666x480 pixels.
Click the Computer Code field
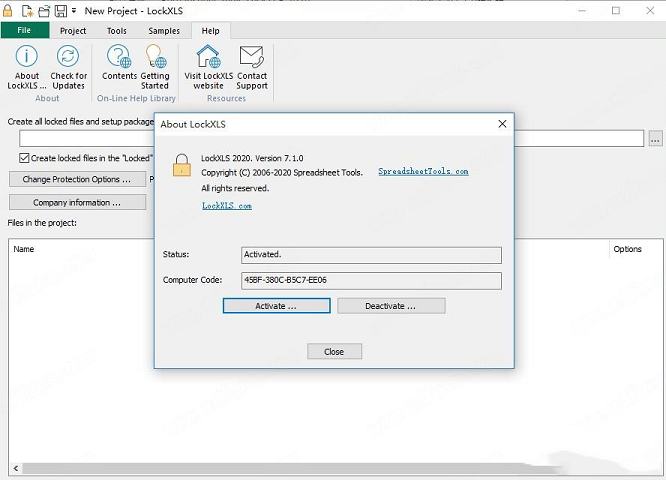tap(371, 280)
